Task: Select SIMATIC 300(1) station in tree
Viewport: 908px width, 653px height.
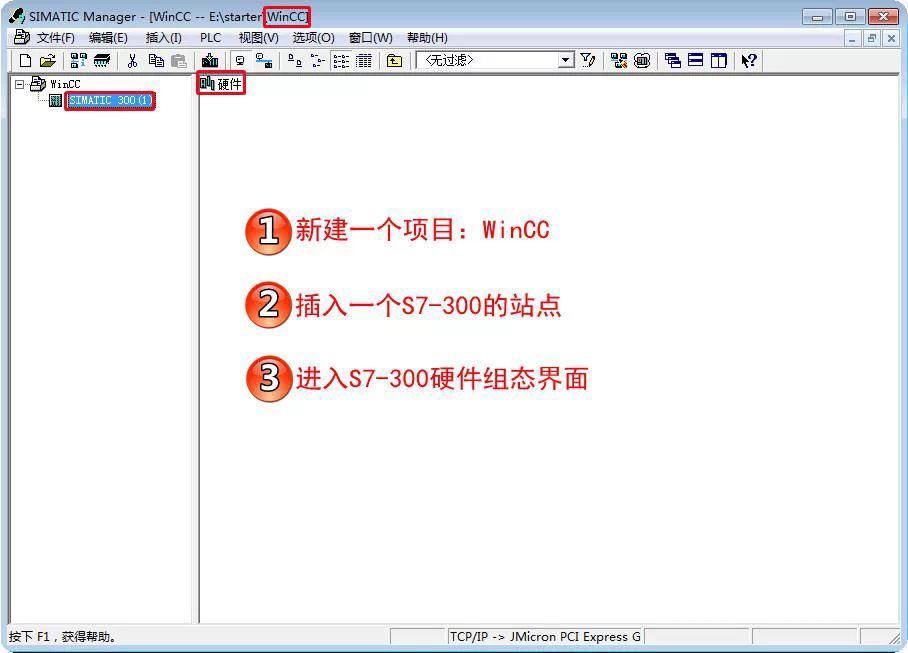Action: pyautogui.click(x=110, y=101)
